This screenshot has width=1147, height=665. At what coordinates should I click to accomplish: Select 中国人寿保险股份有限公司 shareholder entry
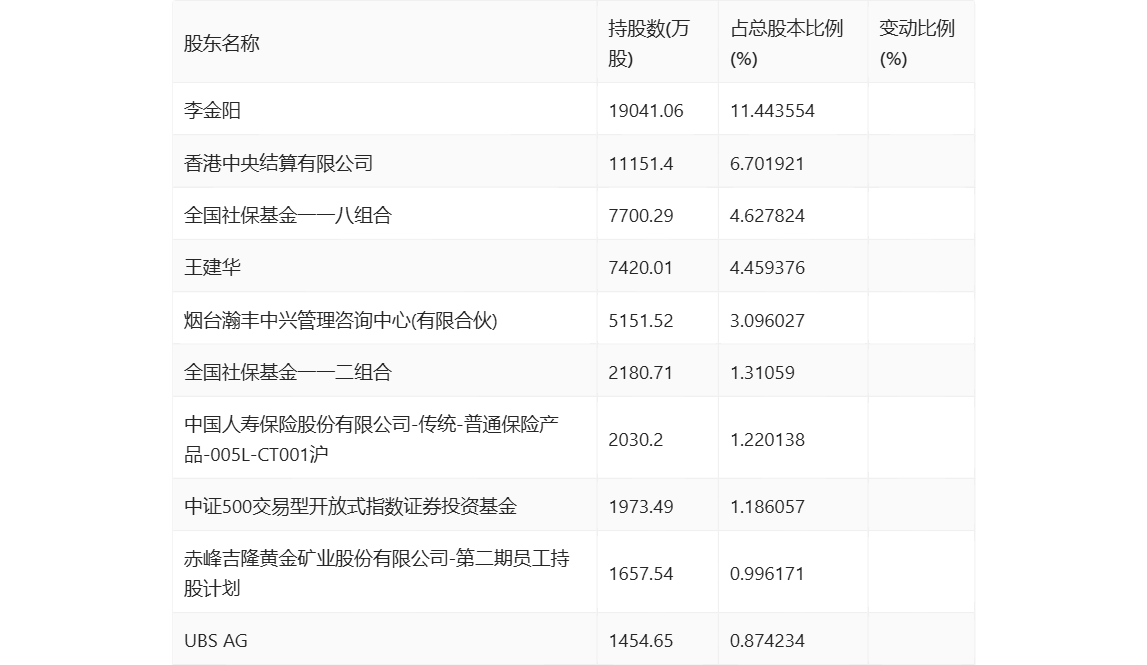click(x=372, y=439)
